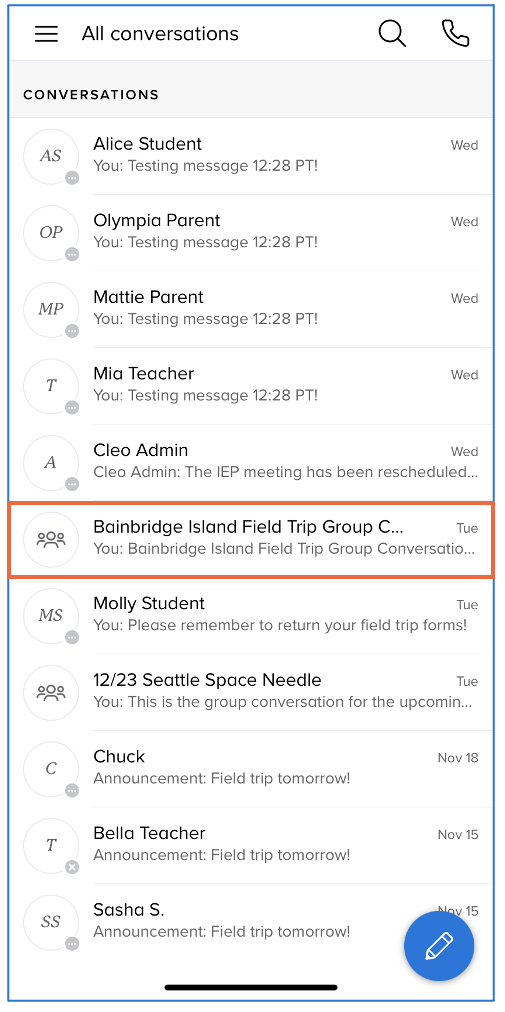Tap the search magnifying glass icon

coord(392,34)
